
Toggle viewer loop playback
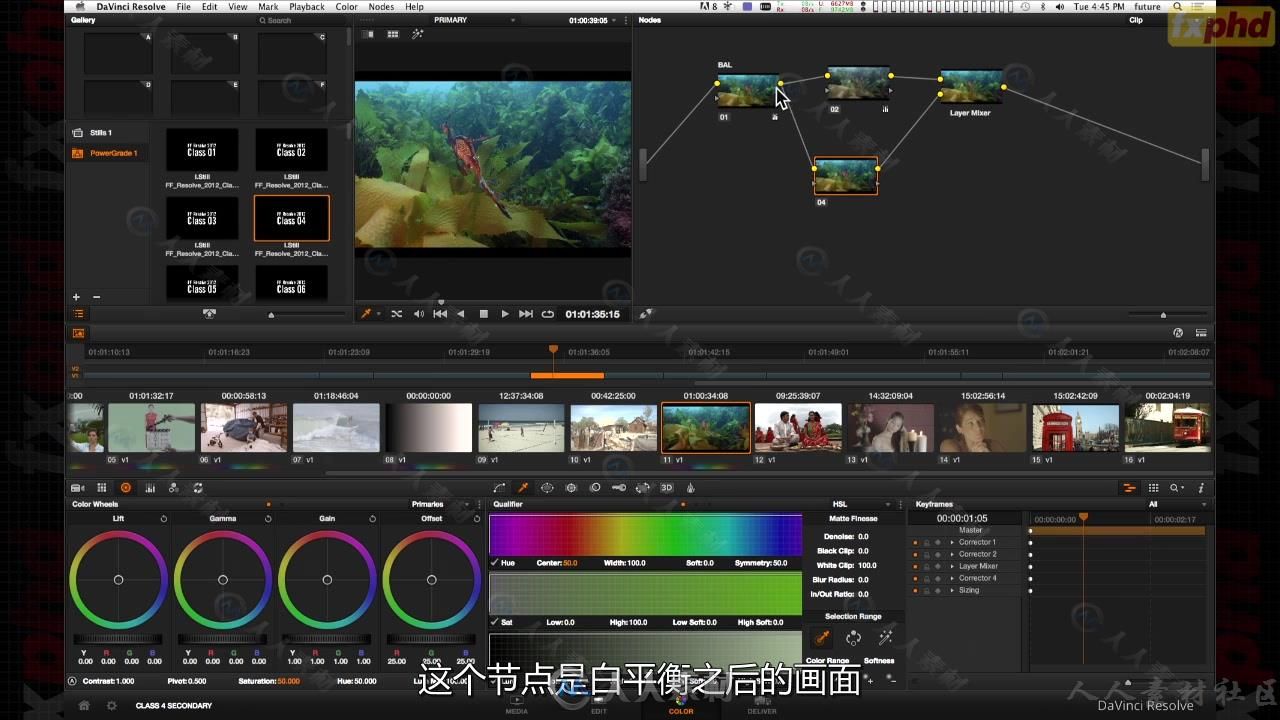click(x=547, y=314)
